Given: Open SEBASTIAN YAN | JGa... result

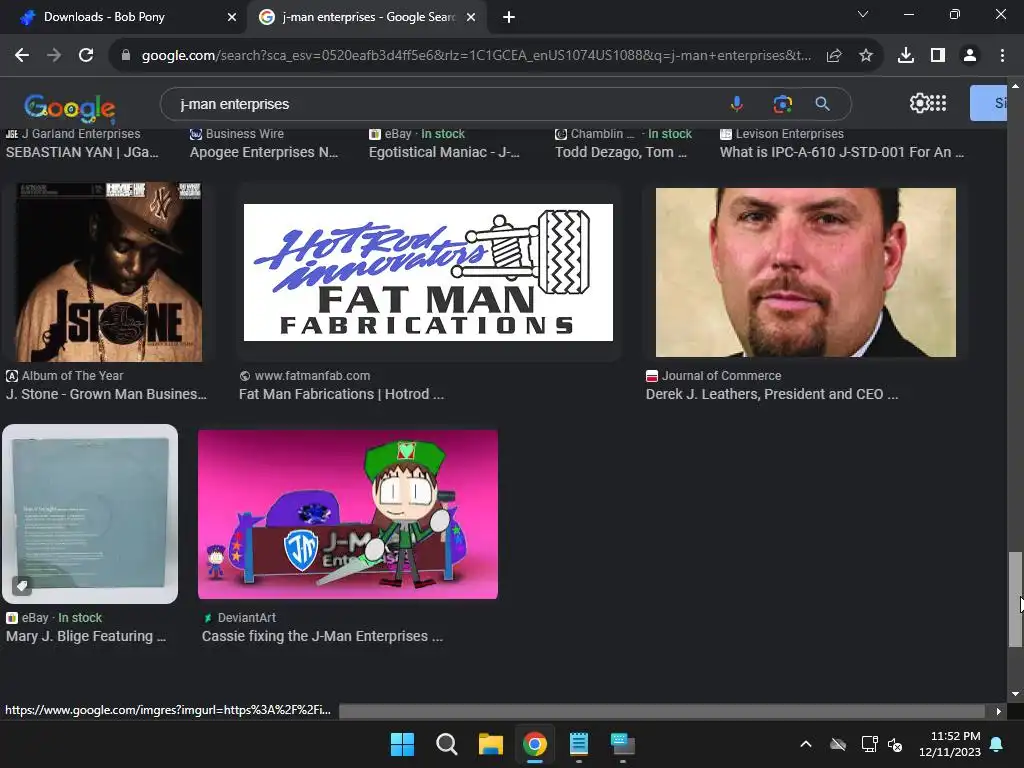Looking at the screenshot, I should tap(82, 152).
